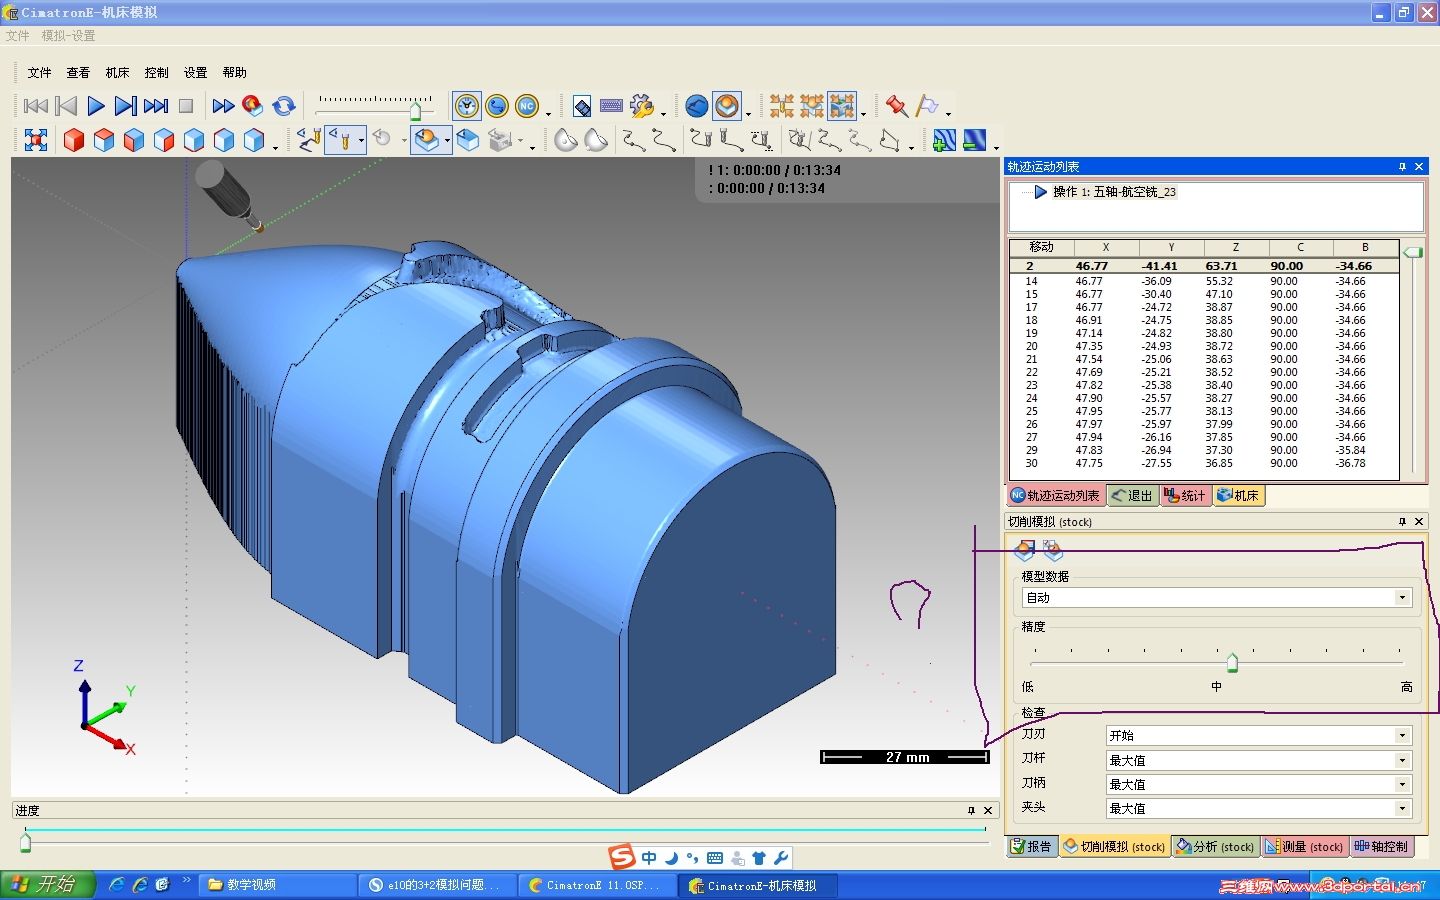Open the 帮助 menu

click(235, 73)
